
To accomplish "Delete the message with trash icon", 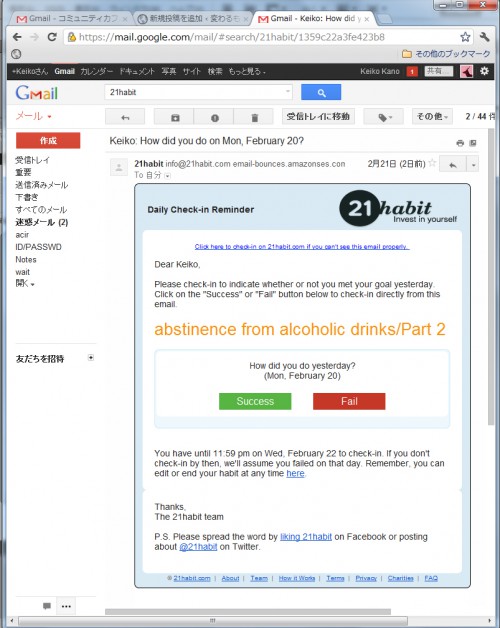I will 254,117.
